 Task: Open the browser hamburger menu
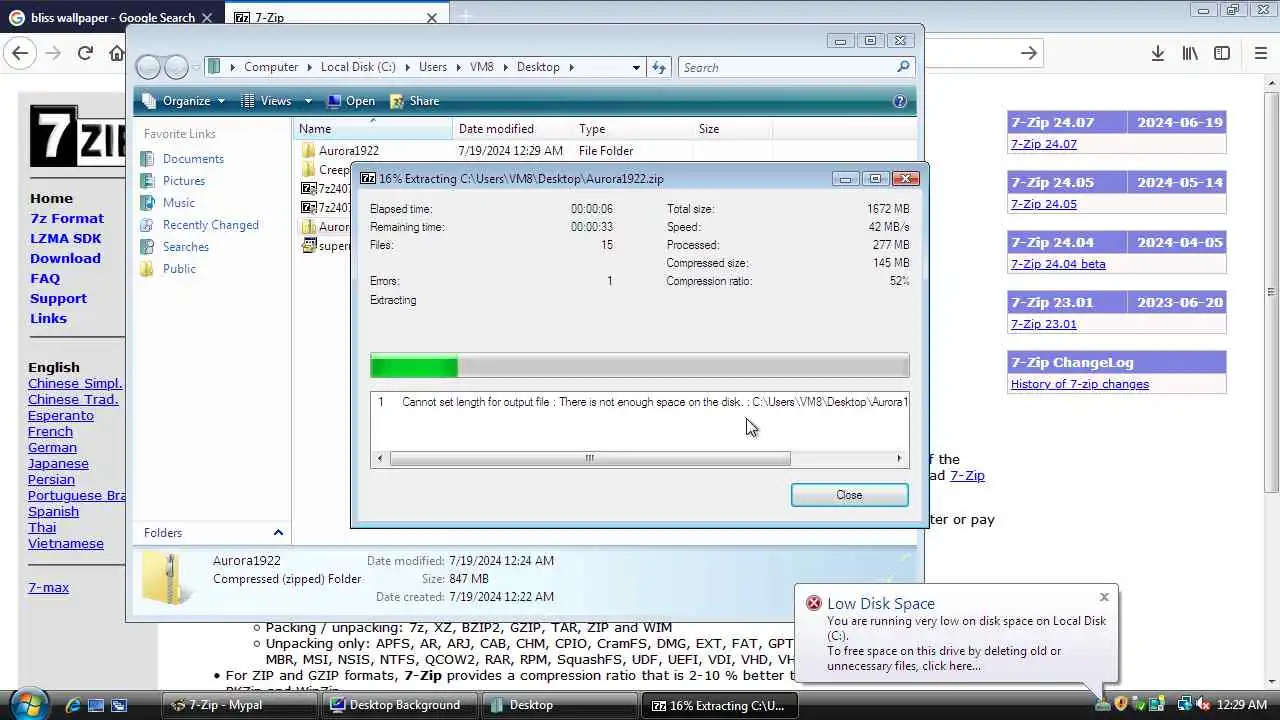(1260, 53)
